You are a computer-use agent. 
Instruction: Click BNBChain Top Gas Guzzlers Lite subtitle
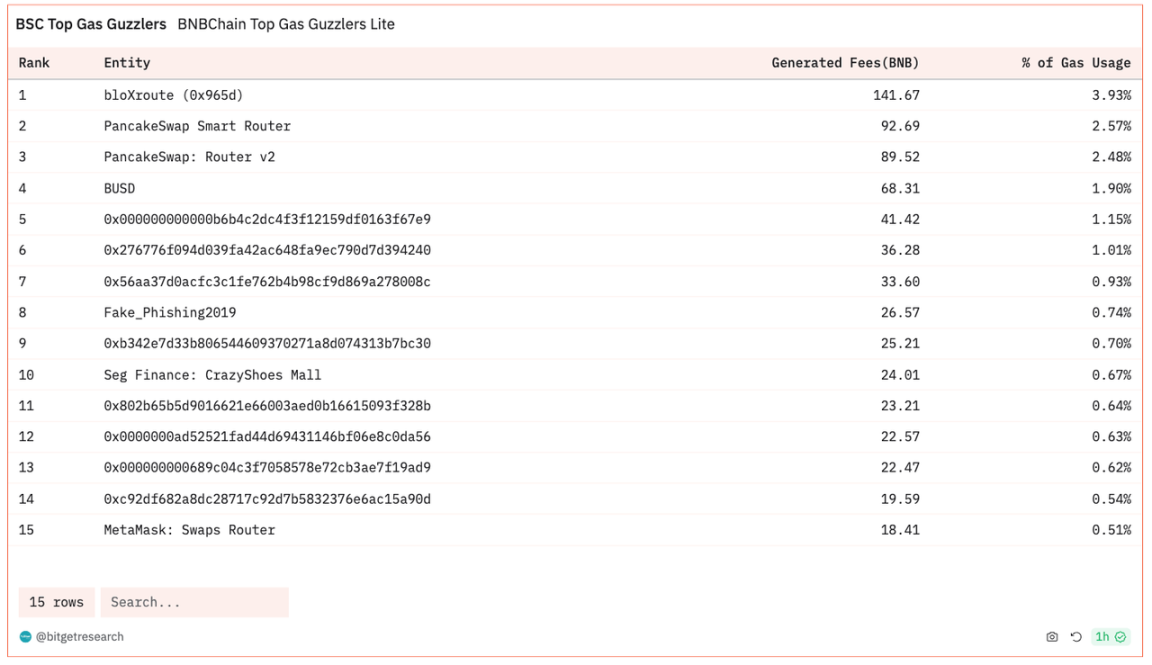coord(286,24)
